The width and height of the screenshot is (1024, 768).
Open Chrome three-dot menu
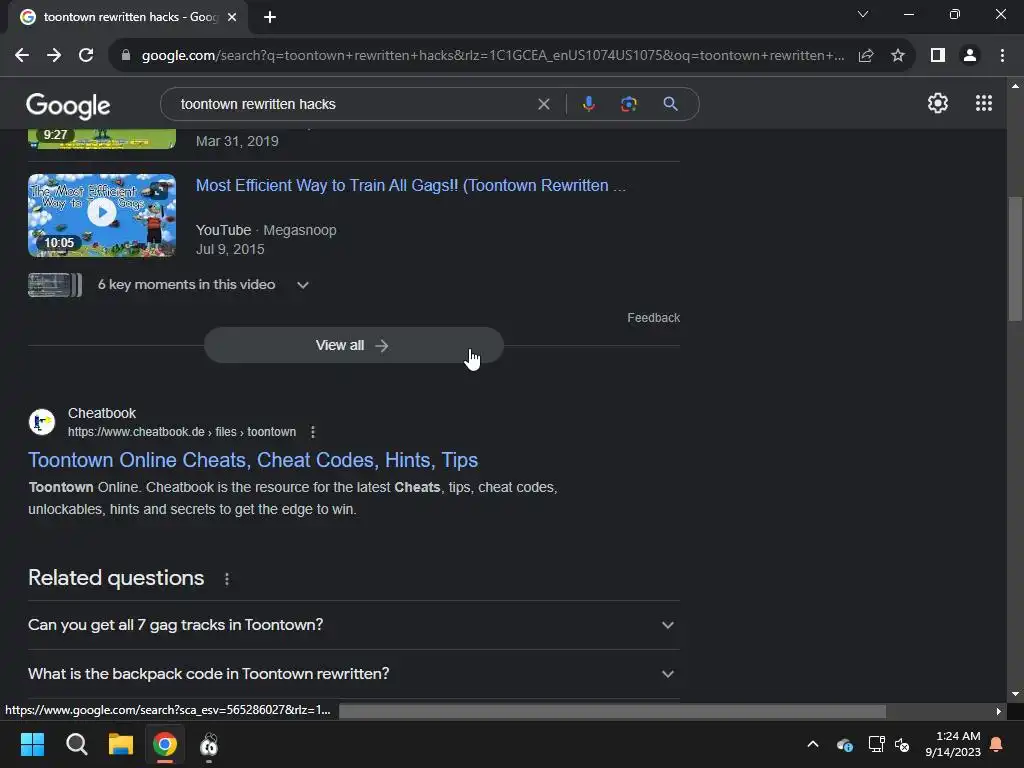[x=1002, y=56]
